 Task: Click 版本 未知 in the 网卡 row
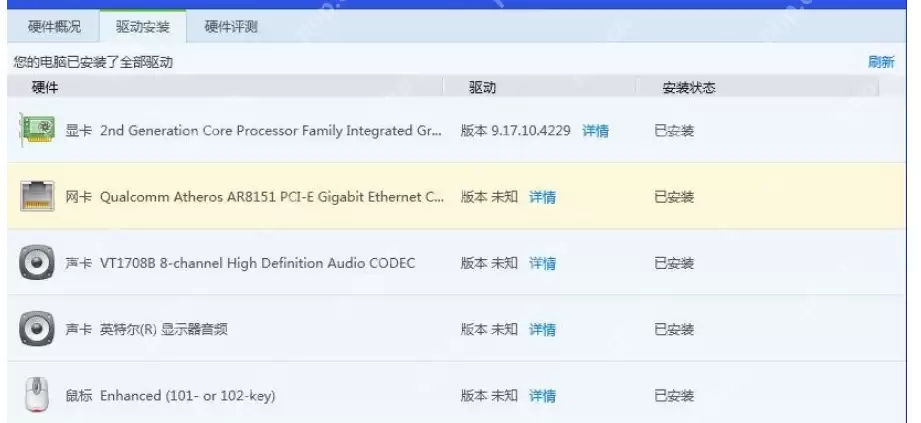(489, 197)
